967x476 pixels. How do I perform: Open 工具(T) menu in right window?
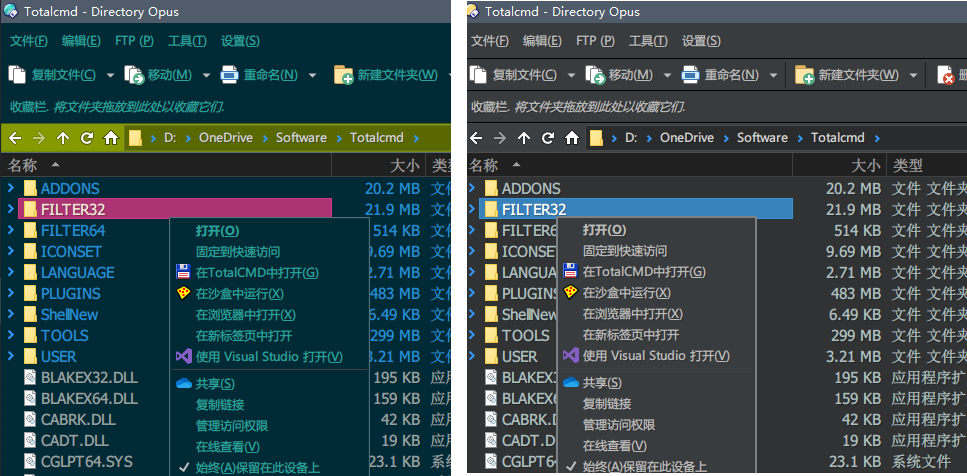pos(648,41)
